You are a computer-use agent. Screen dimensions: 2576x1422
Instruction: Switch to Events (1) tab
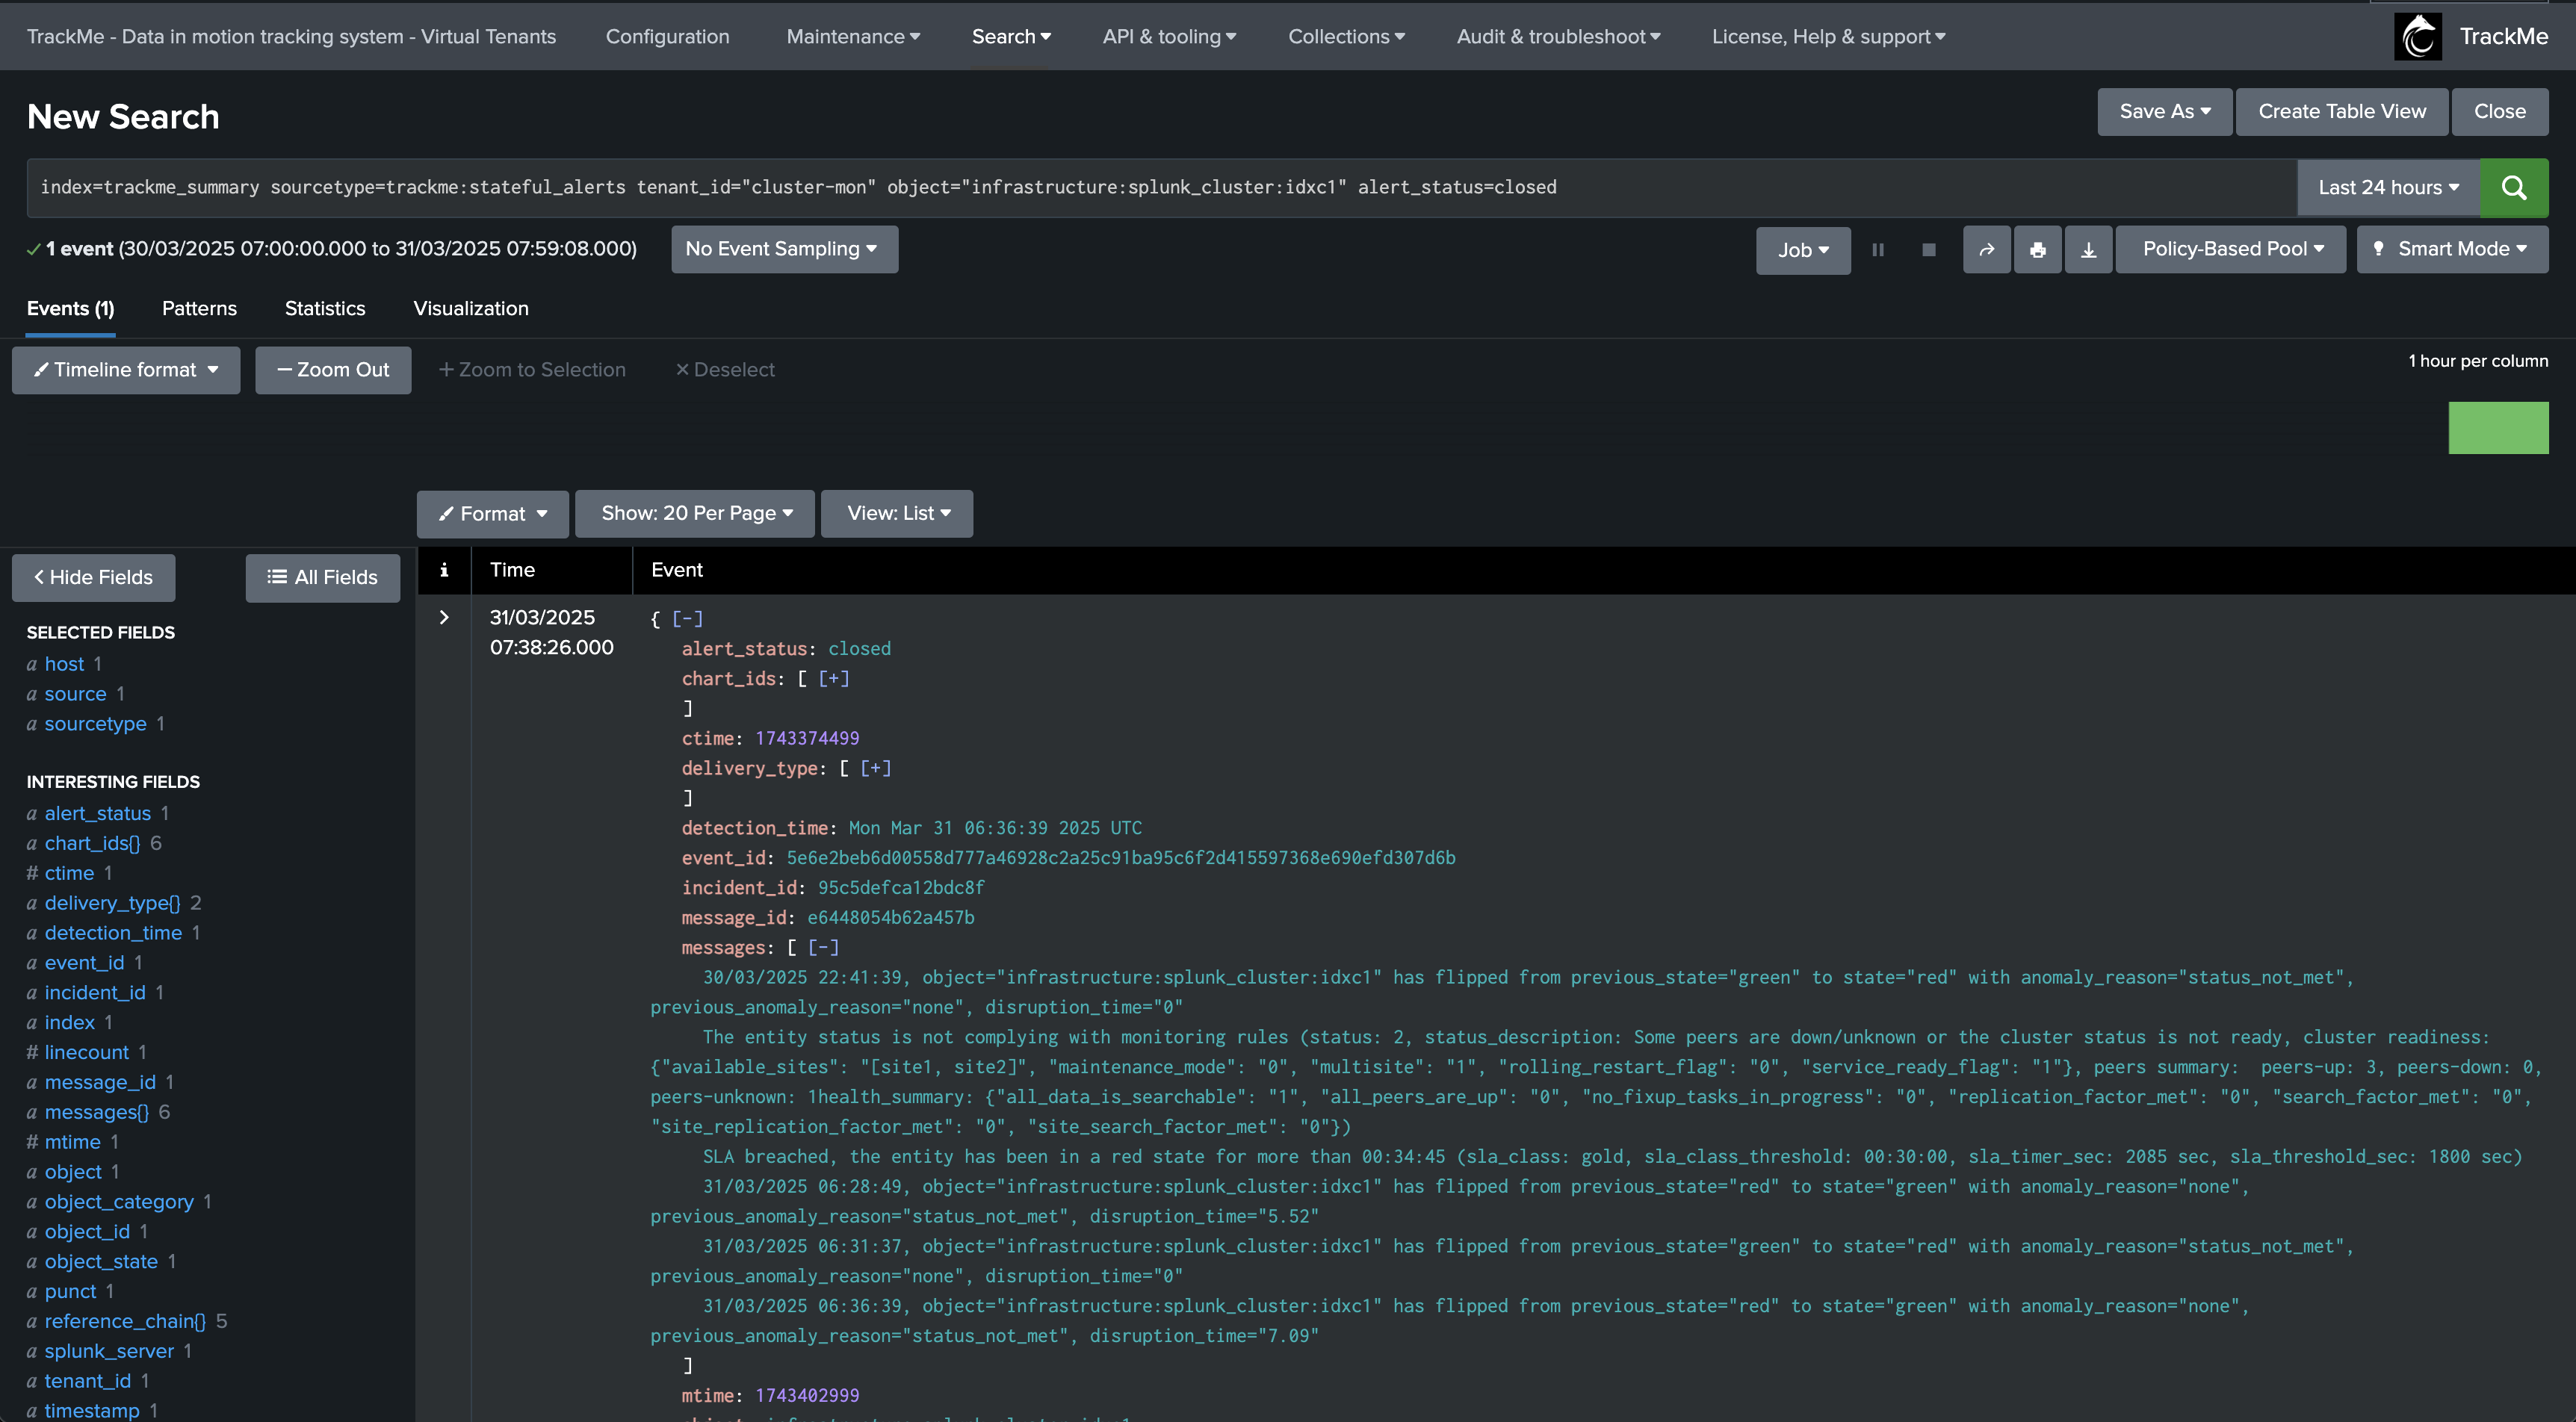(x=70, y=308)
